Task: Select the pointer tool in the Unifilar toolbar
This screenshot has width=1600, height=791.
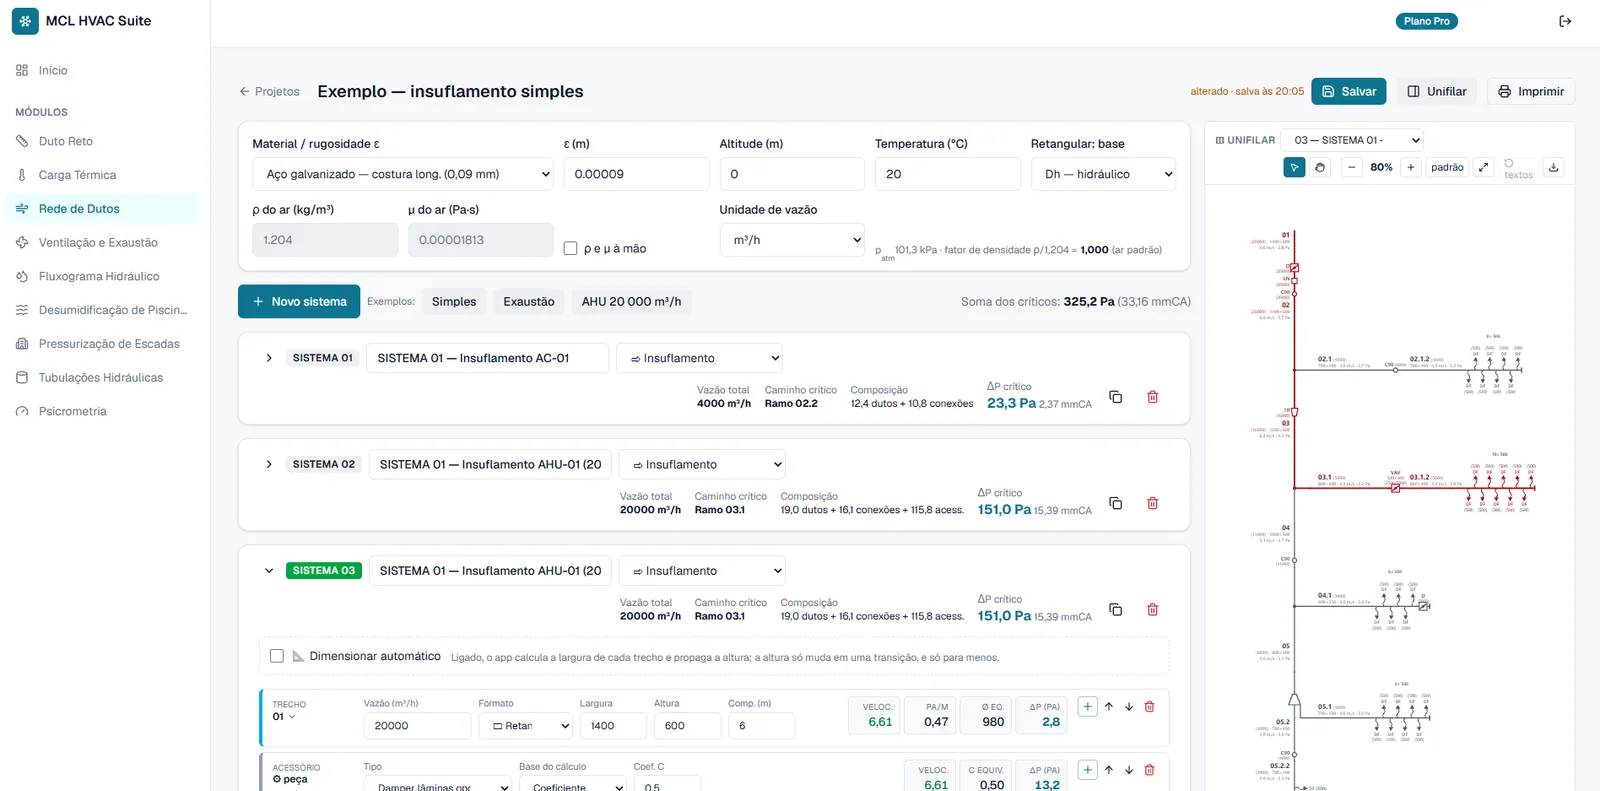Action: click(1294, 167)
